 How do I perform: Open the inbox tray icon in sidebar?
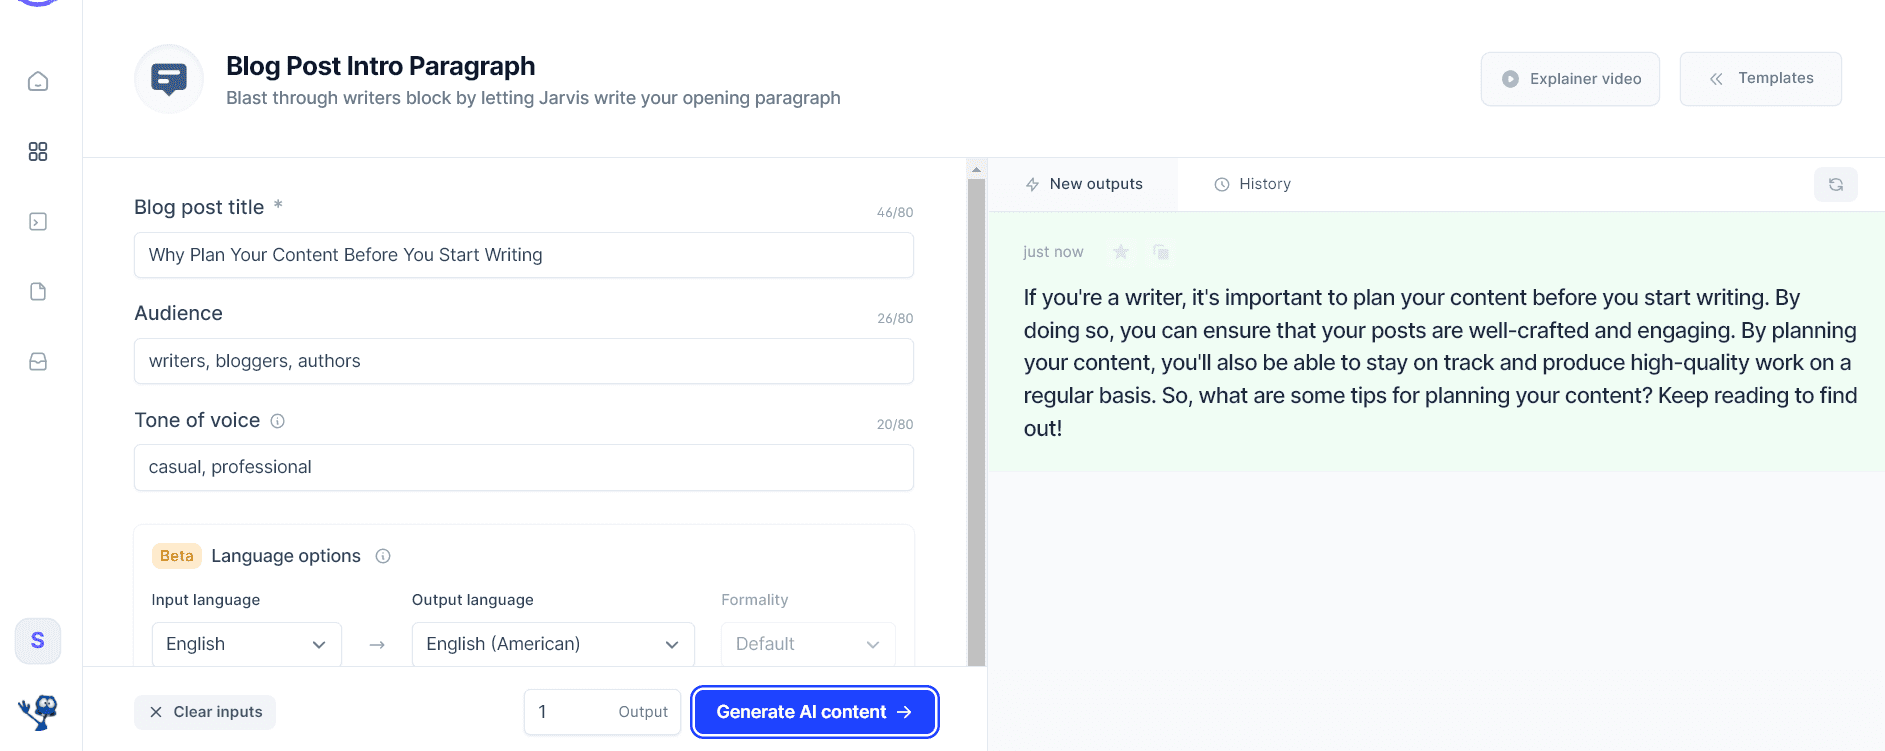tap(38, 361)
